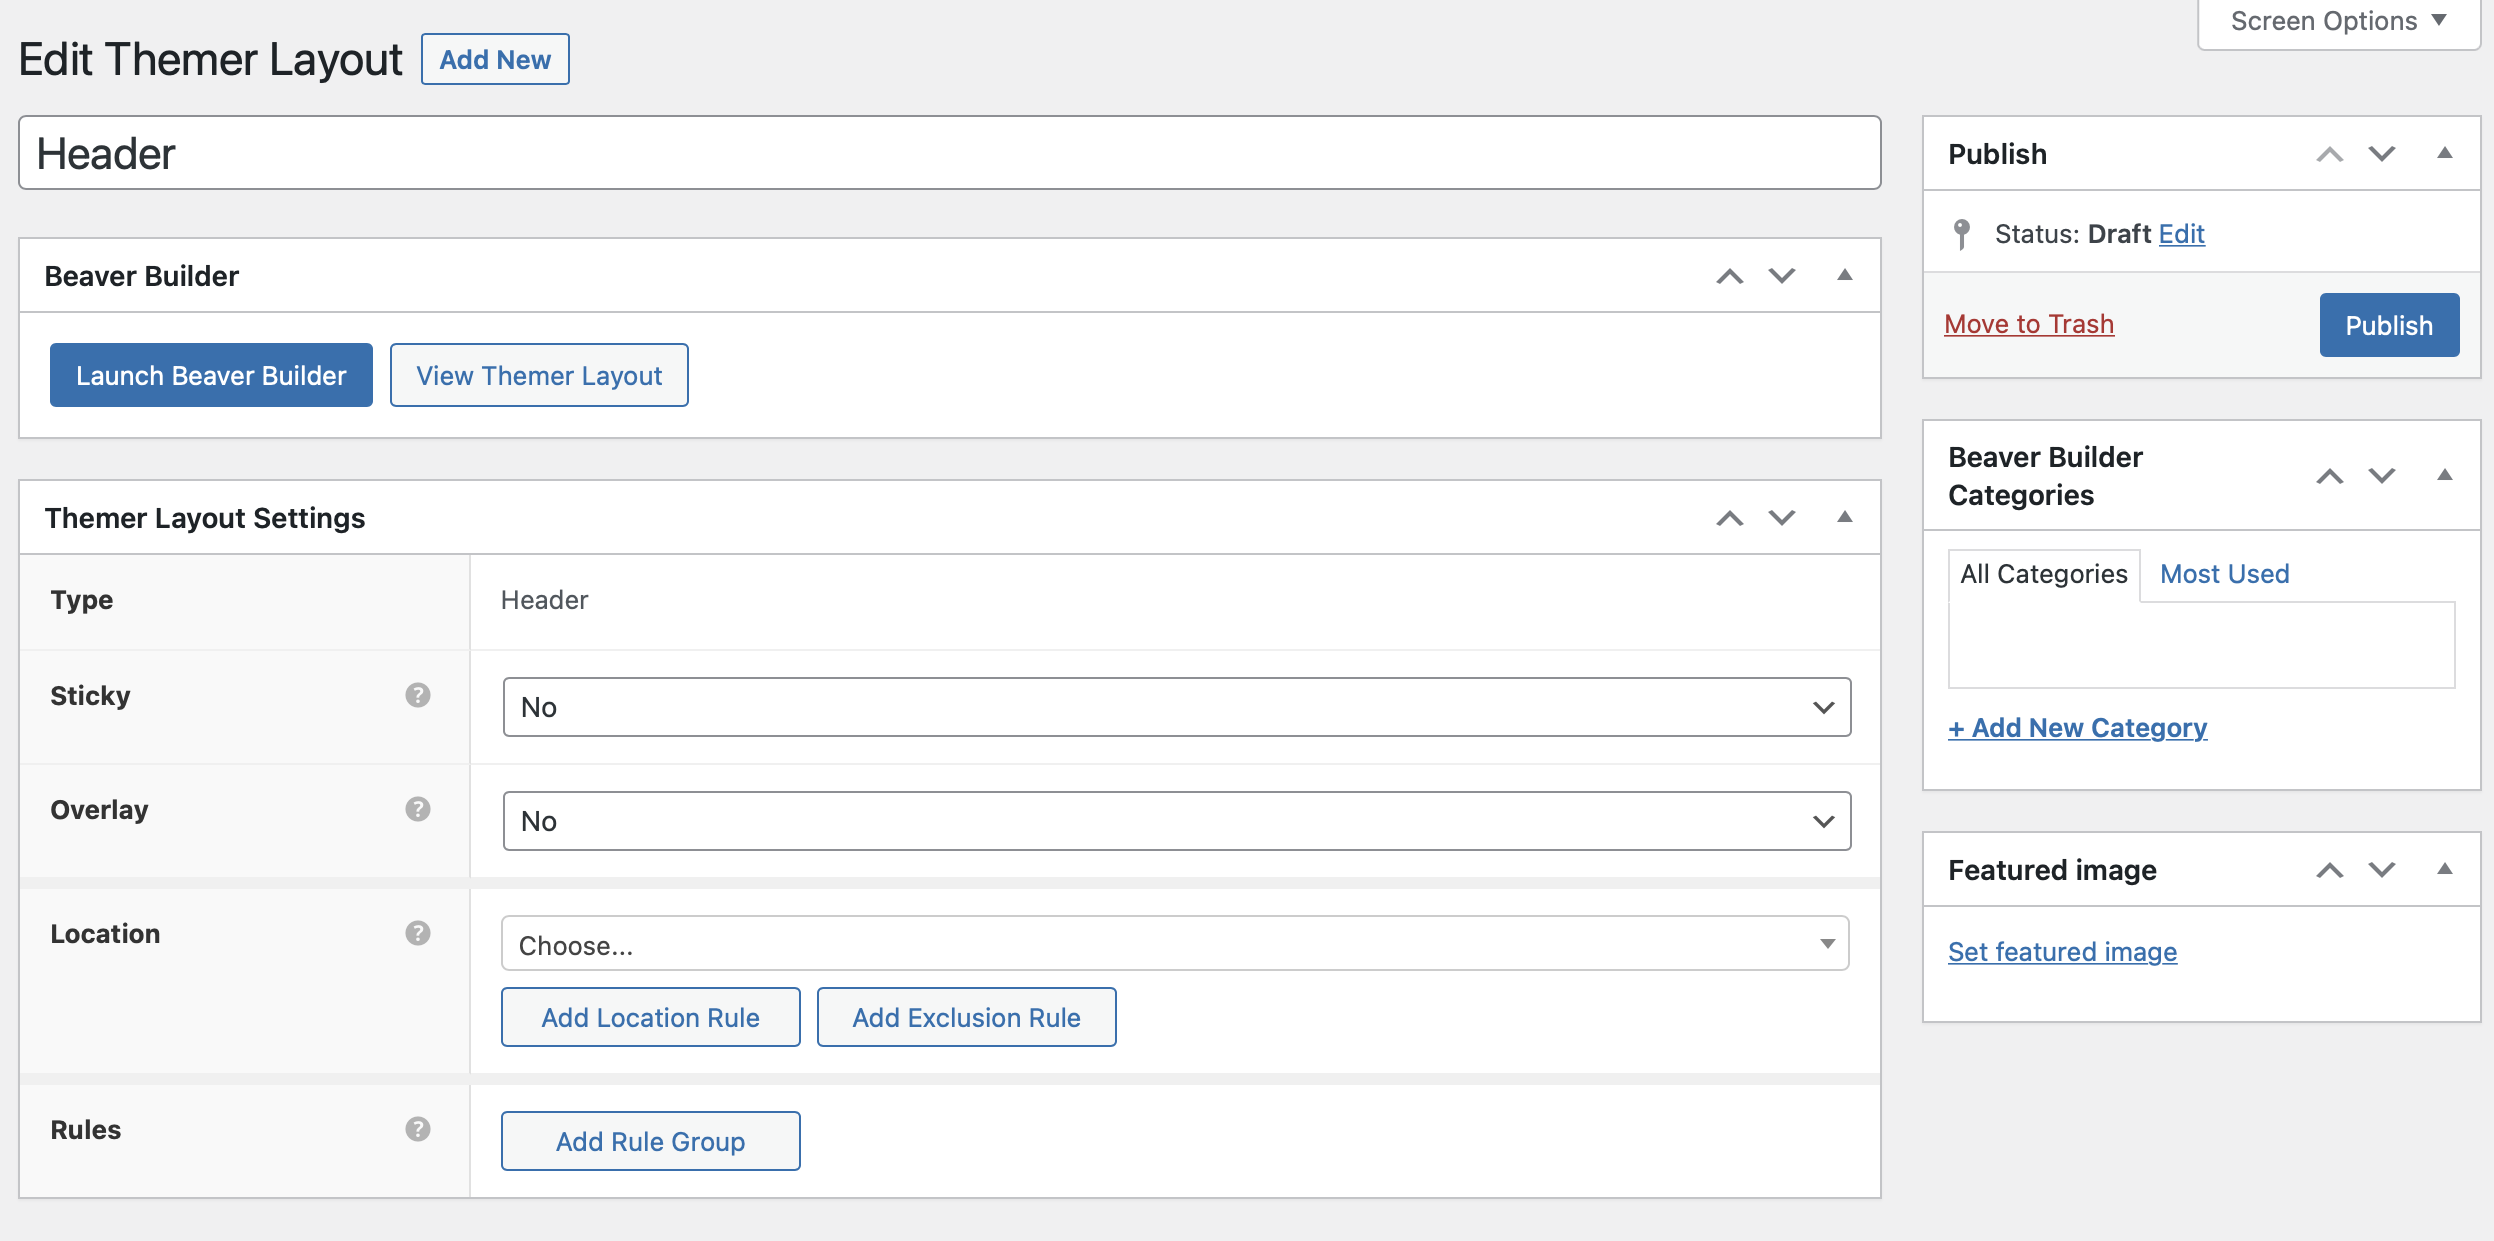
Task: Open the Overlay dropdown menu
Action: tap(1175, 819)
